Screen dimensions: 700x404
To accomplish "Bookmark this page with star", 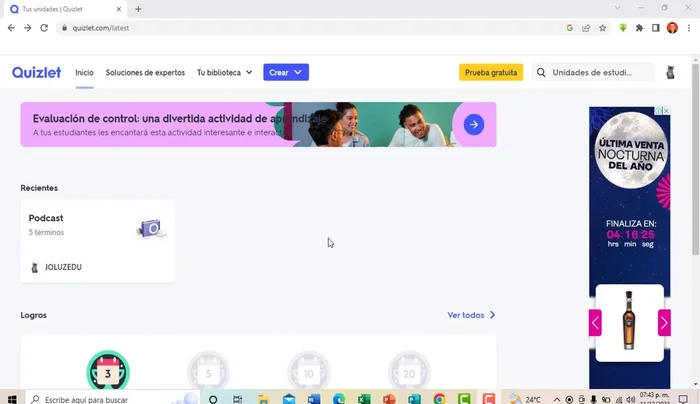I will (x=603, y=28).
